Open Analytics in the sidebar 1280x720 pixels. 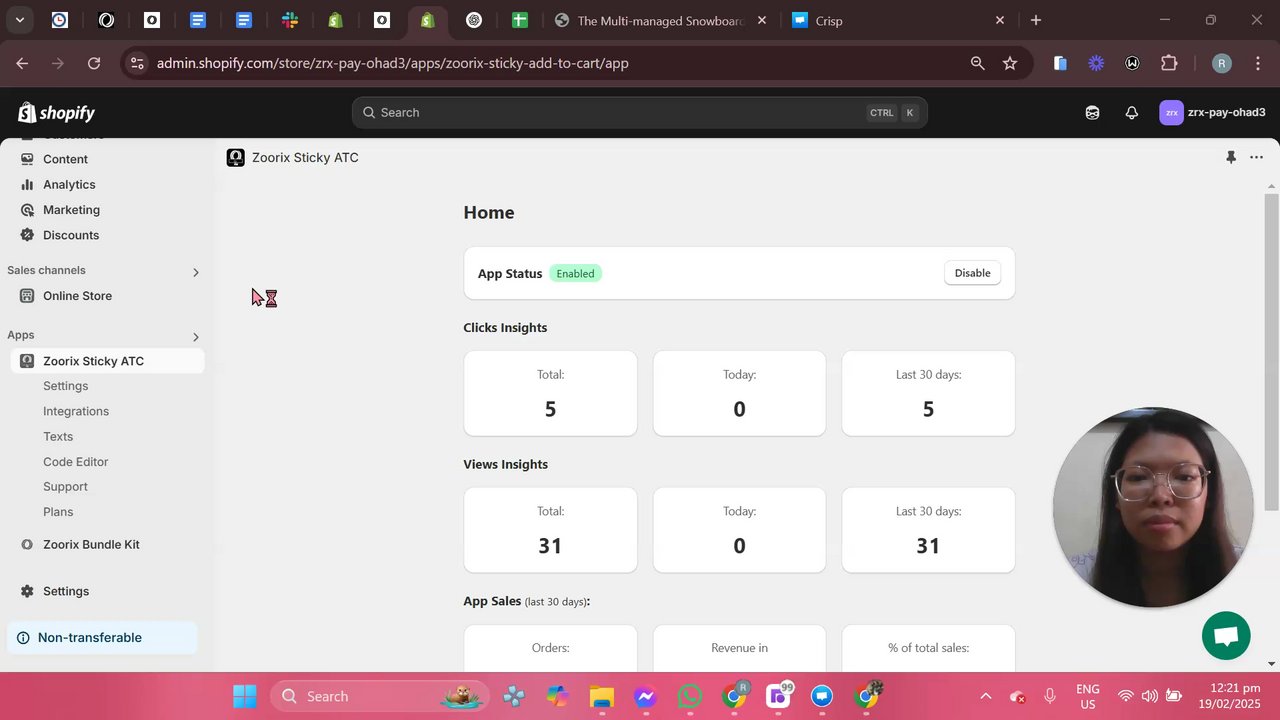69,185
